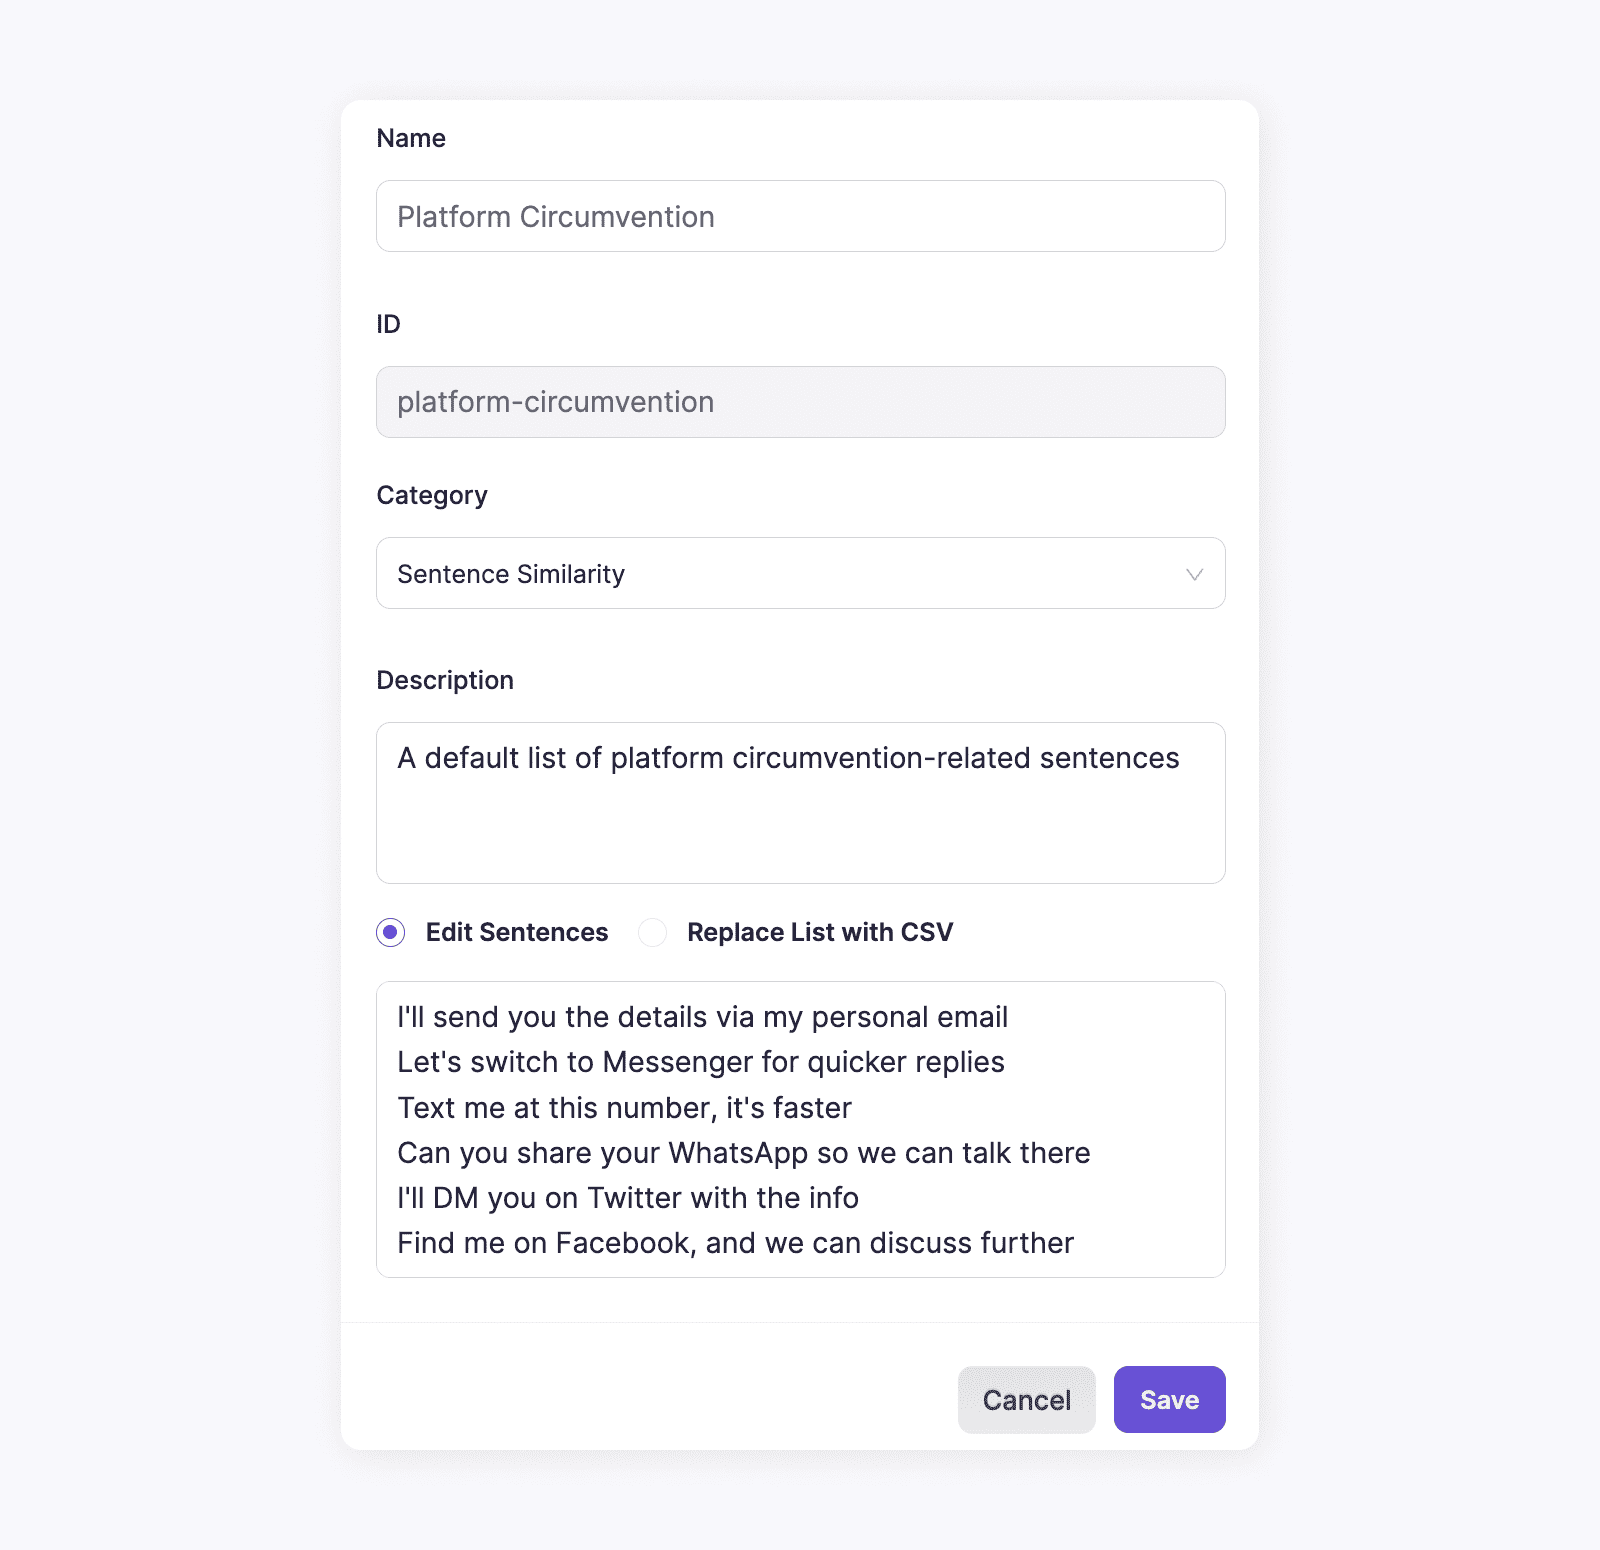
Task: Click the Replace List with CSV label
Action: (x=819, y=932)
